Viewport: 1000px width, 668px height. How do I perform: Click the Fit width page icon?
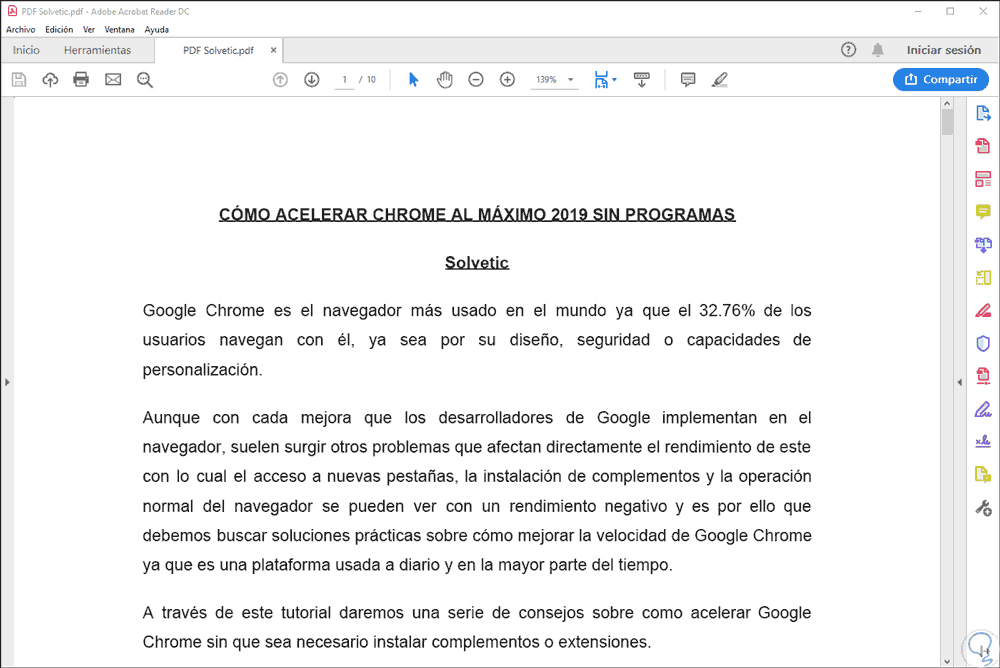pos(601,80)
